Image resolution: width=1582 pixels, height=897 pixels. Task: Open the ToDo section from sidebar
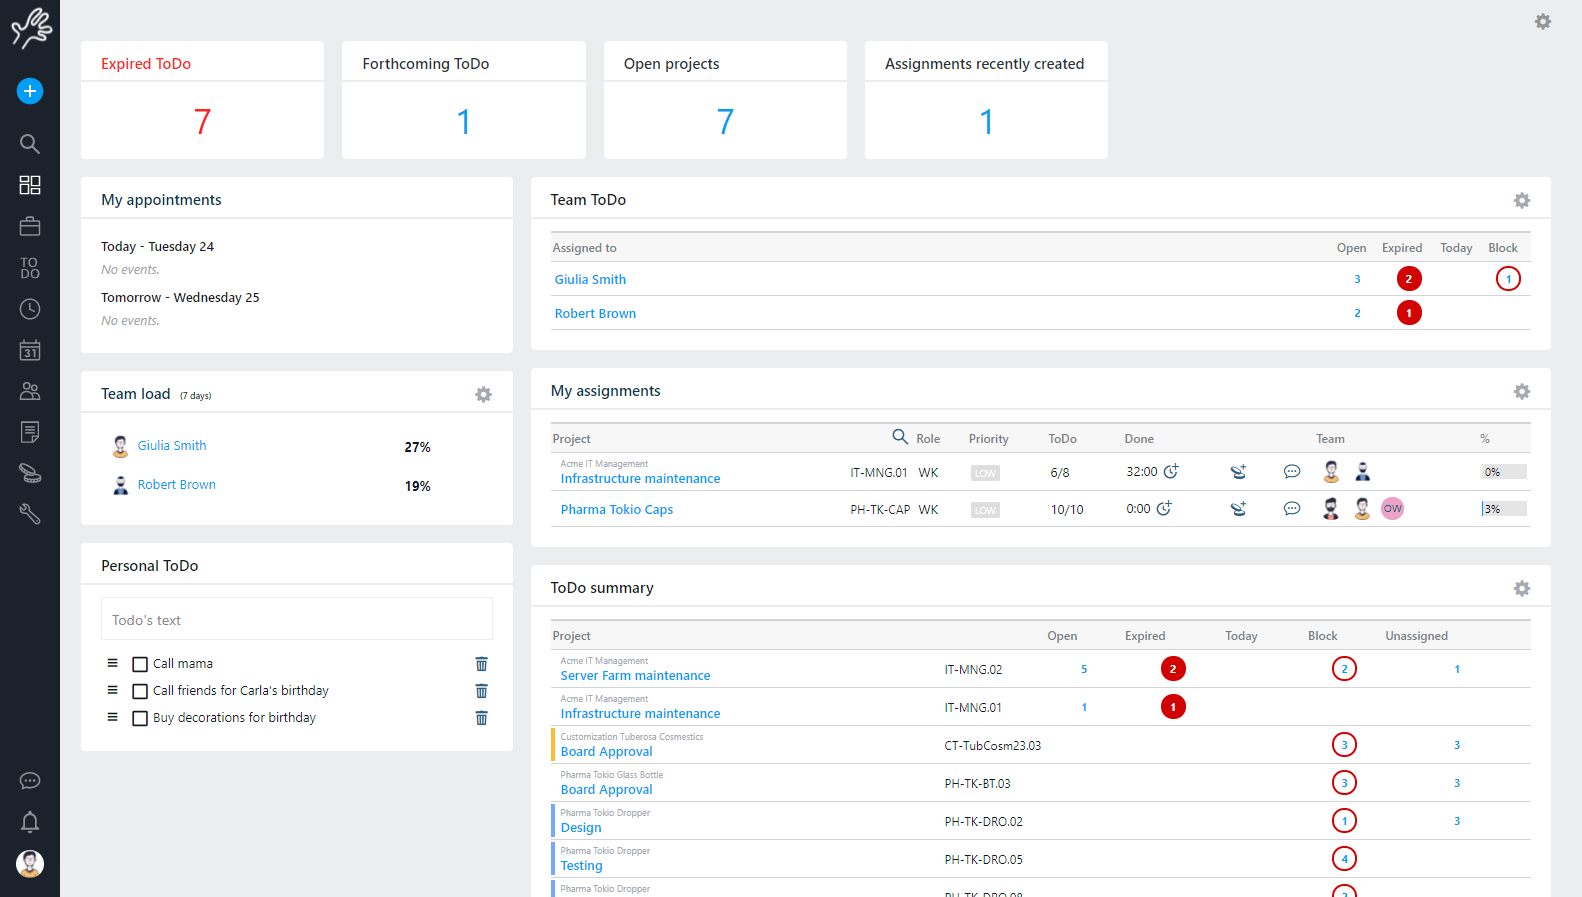(30, 268)
